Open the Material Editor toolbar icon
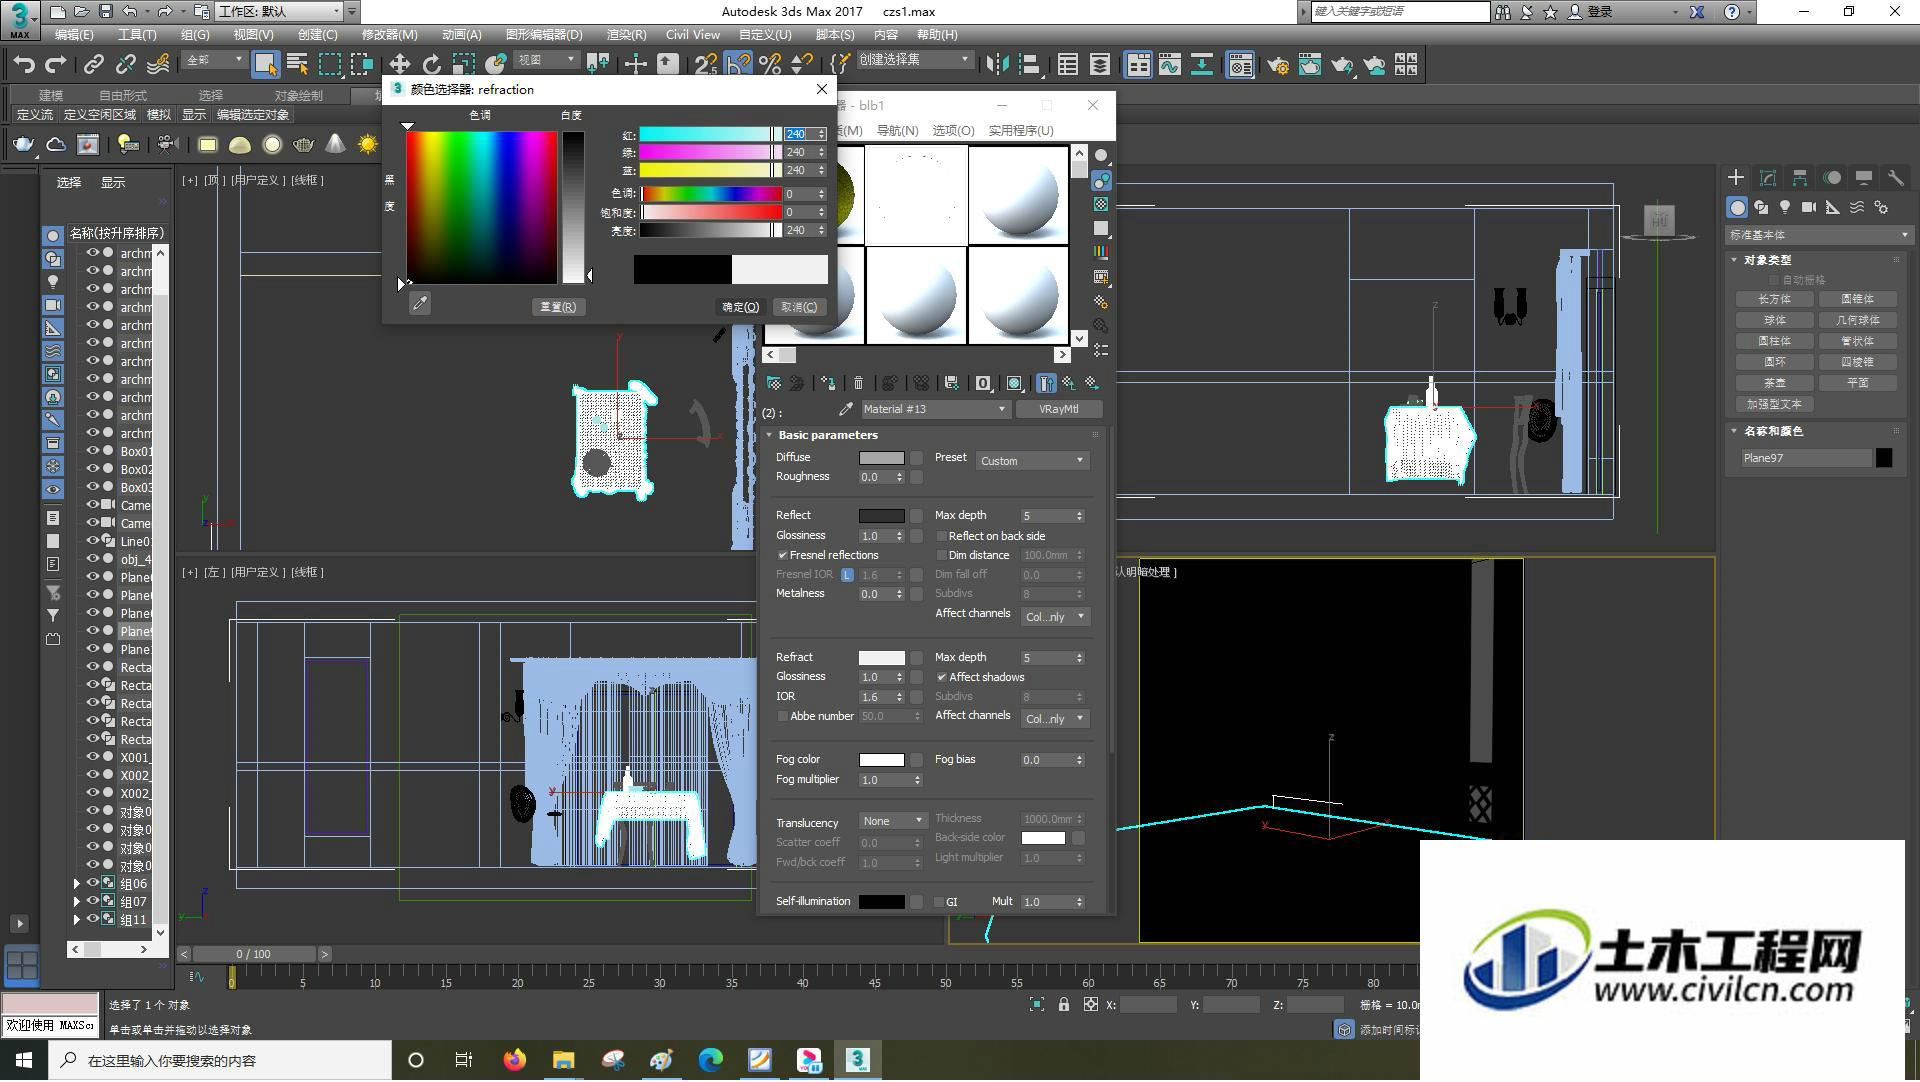The width and height of the screenshot is (1920, 1082). coord(1240,65)
